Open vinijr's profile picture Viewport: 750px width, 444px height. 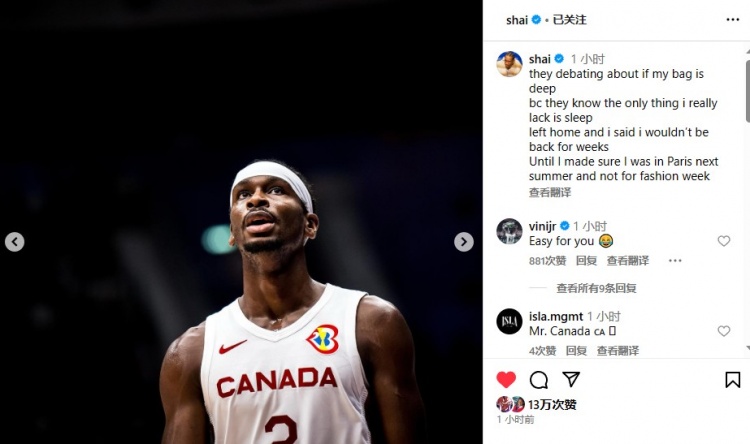[509, 232]
